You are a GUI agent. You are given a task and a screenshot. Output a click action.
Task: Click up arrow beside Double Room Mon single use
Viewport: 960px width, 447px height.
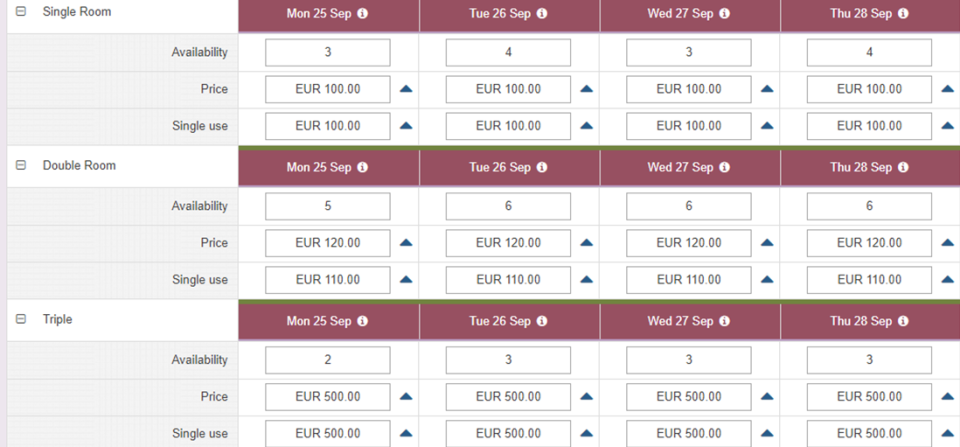click(406, 280)
